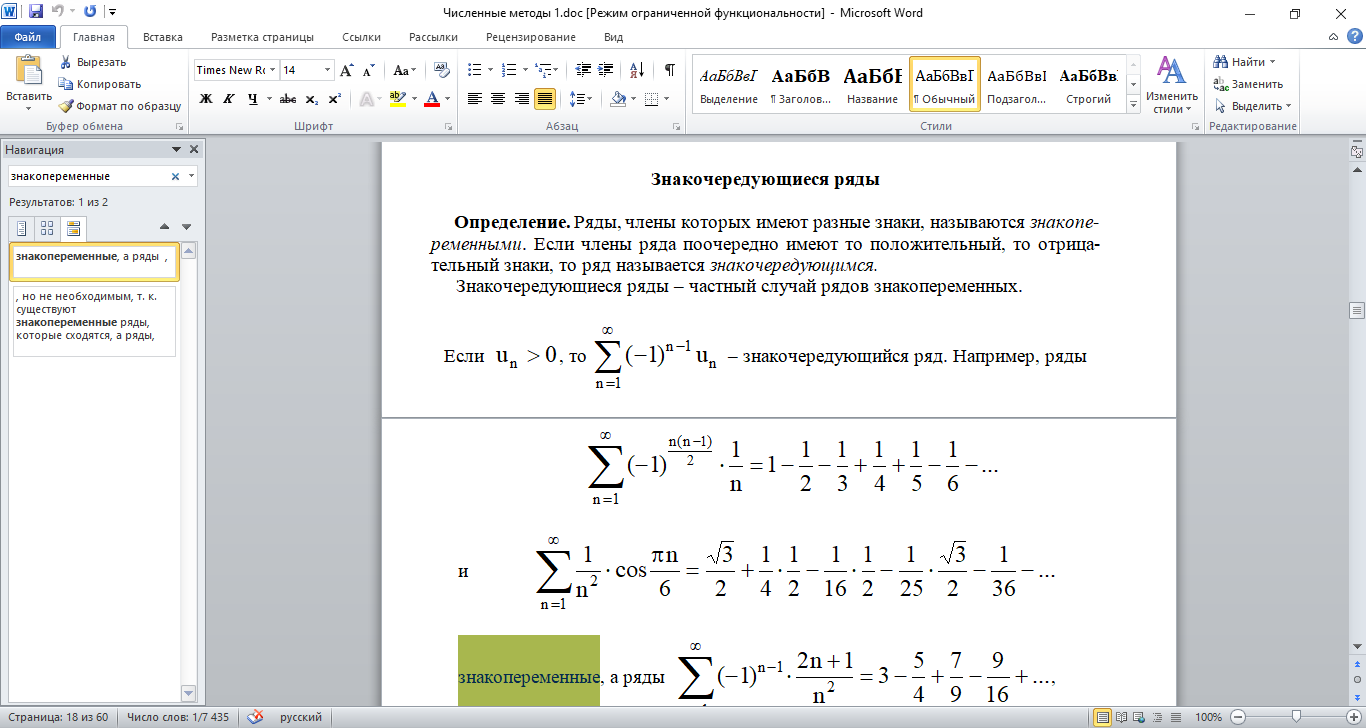The height and width of the screenshot is (728, 1366).
Task: Open bullets list dropdown arrow
Action: [x=490, y=70]
